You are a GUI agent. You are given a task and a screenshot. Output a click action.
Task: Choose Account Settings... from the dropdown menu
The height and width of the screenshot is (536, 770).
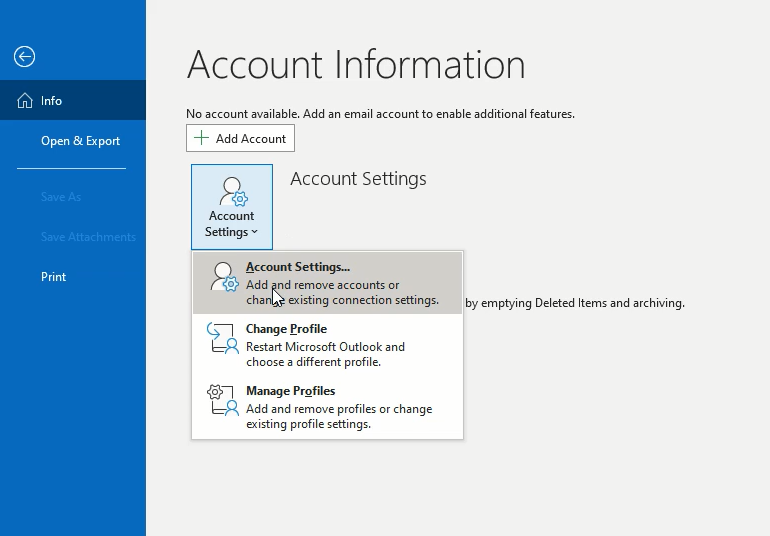point(298,267)
